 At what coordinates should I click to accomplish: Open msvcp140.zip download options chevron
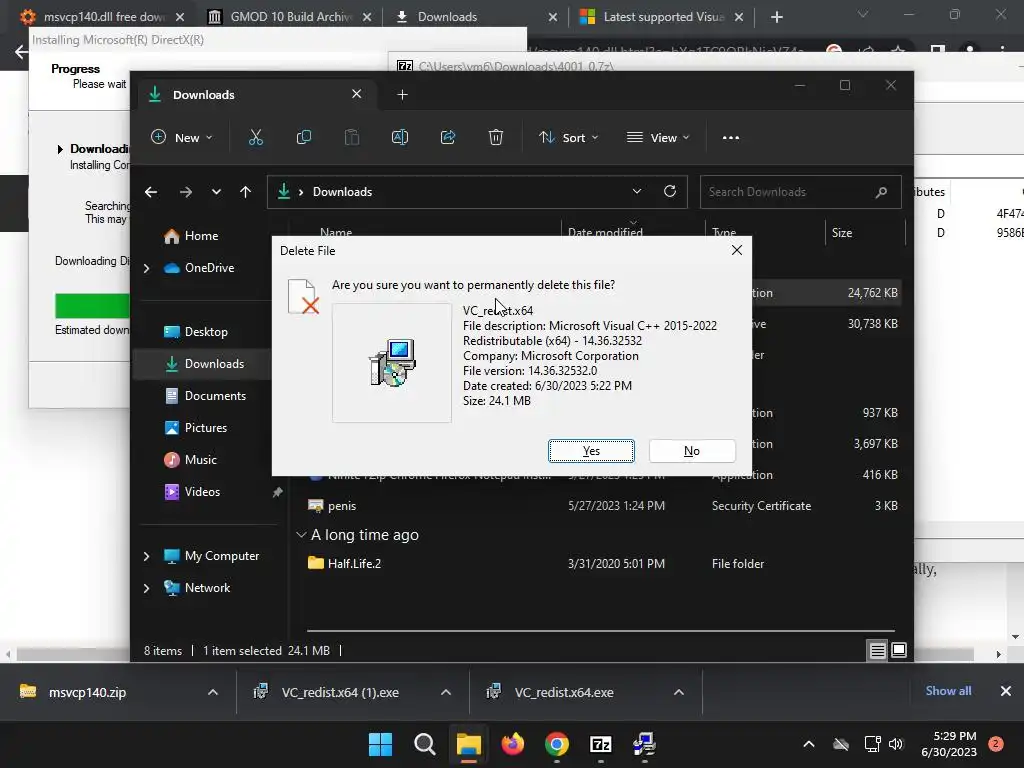213,692
